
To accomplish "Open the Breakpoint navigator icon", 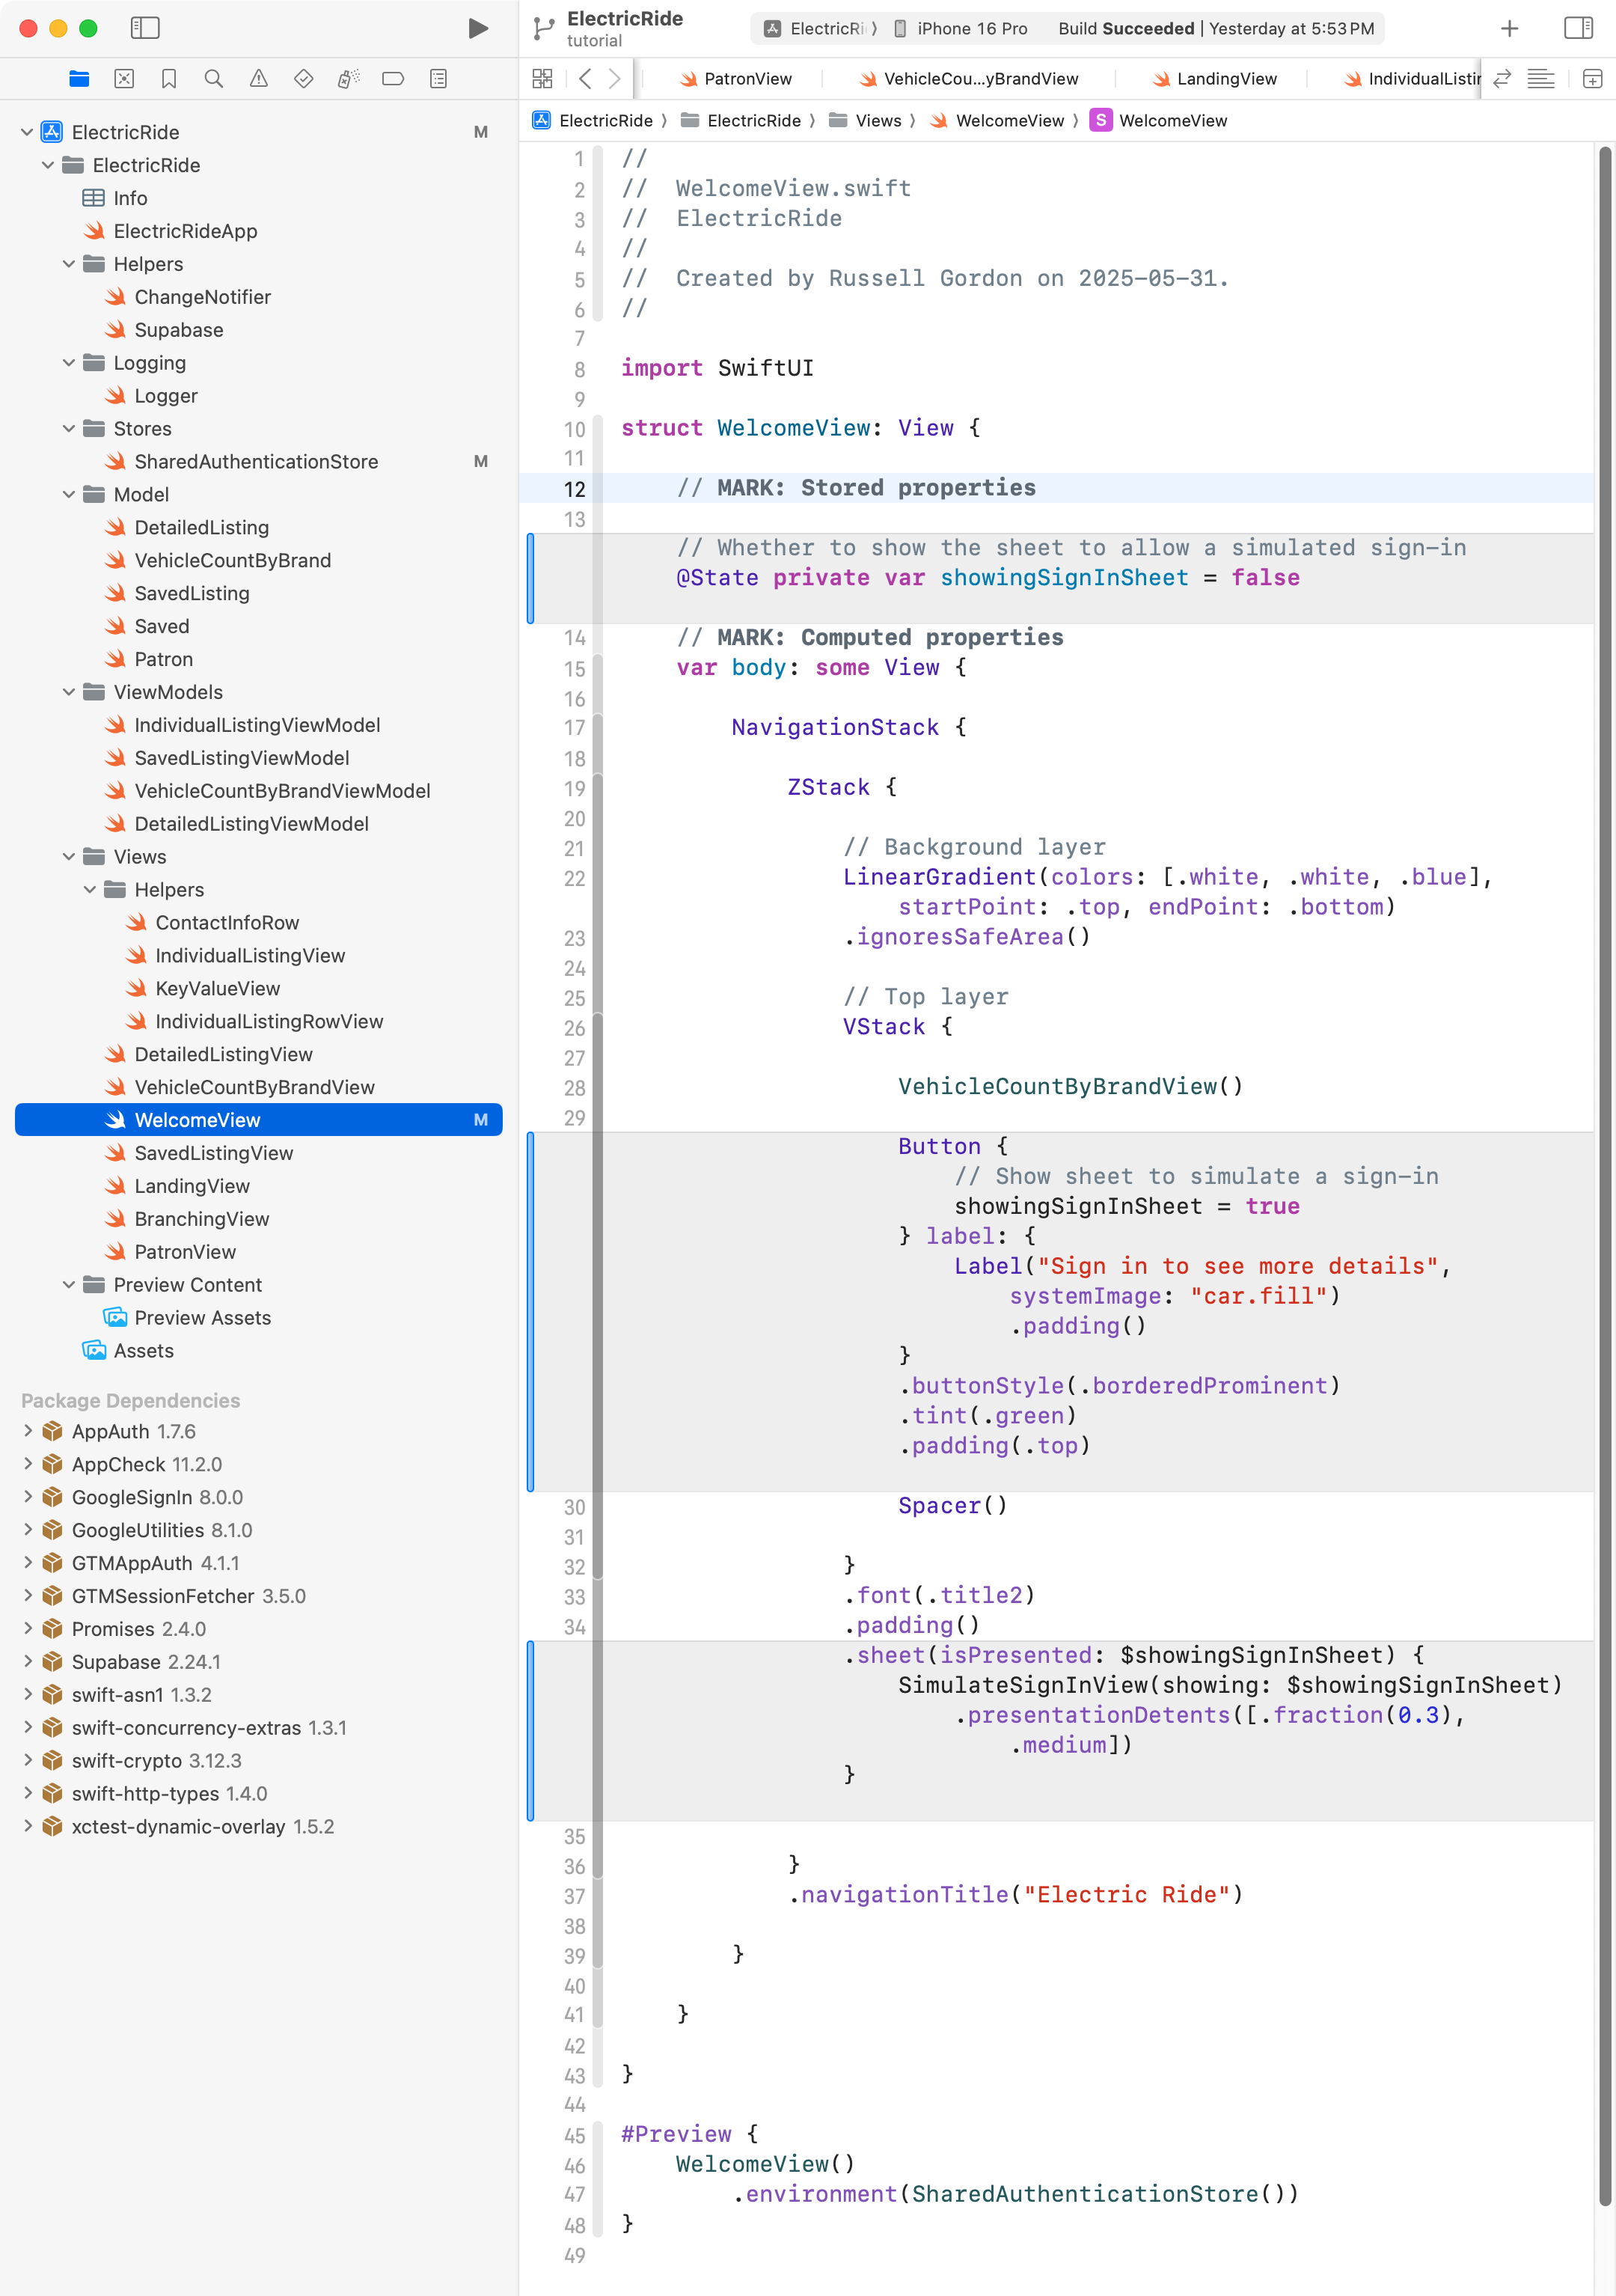I will coord(393,79).
